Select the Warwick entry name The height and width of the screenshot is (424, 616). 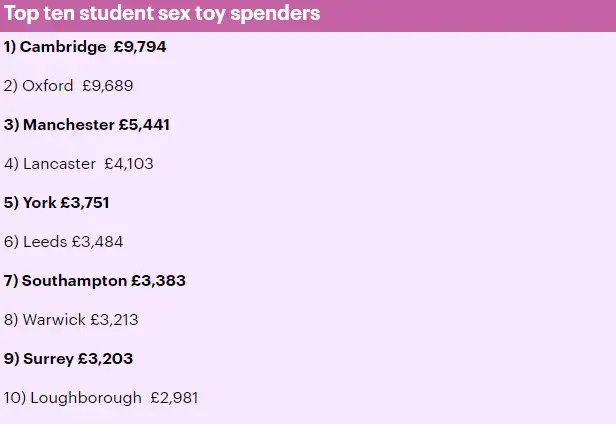pos(54,319)
